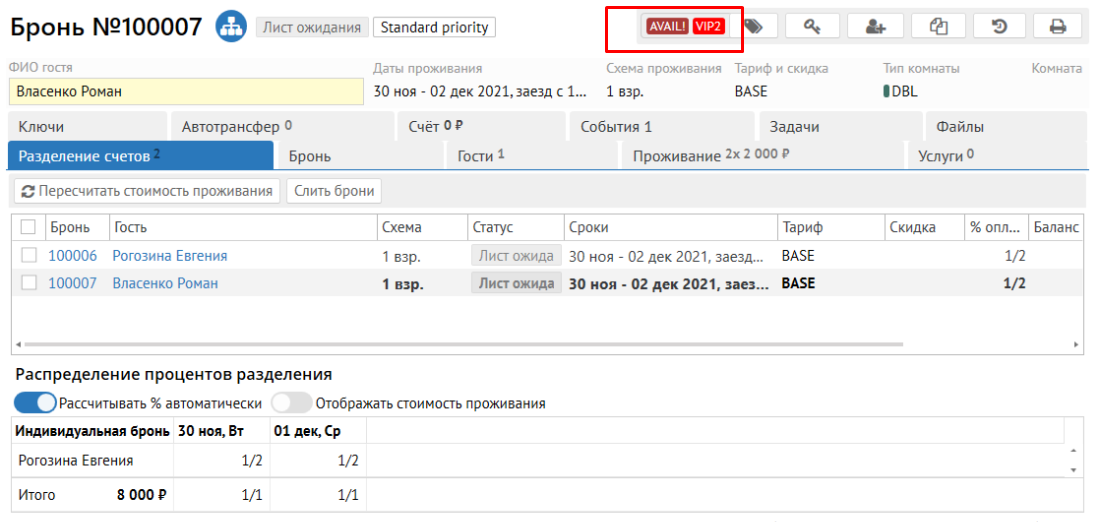Viewport: 1097px width, 522px height.
Task: Click the red VIP2 tag badge
Action: point(708,27)
